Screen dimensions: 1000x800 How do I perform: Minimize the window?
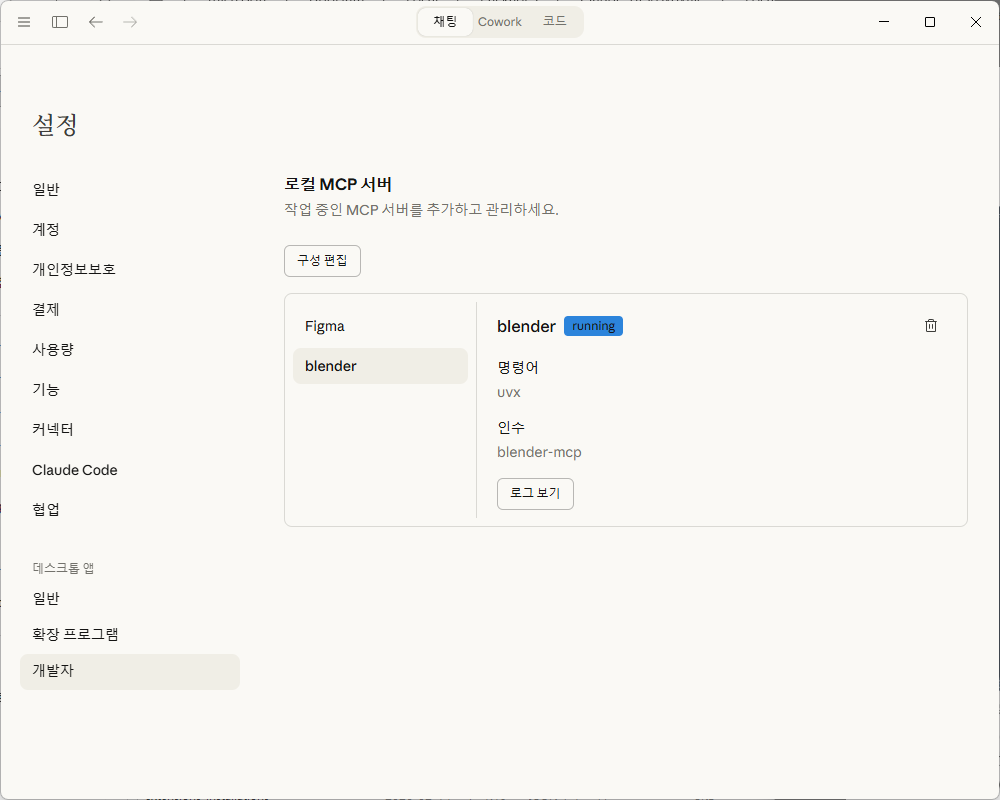[884, 22]
